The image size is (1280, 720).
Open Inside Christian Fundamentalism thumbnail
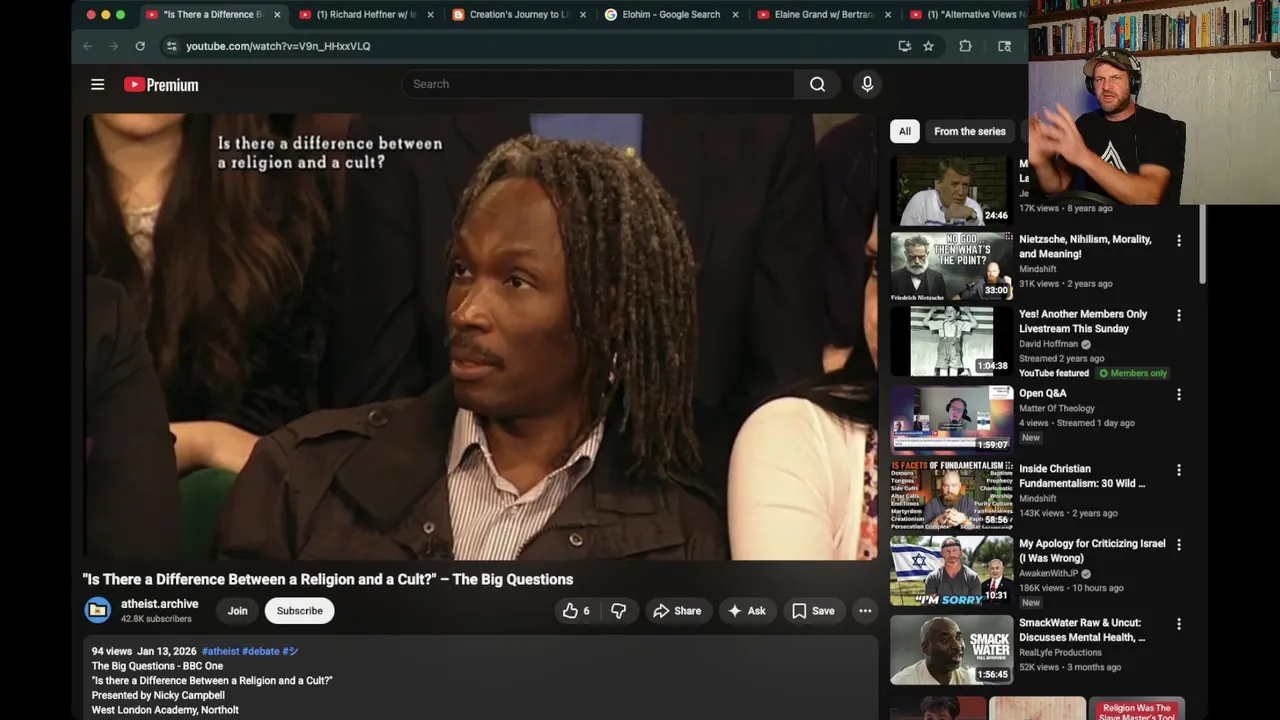(951, 495)
